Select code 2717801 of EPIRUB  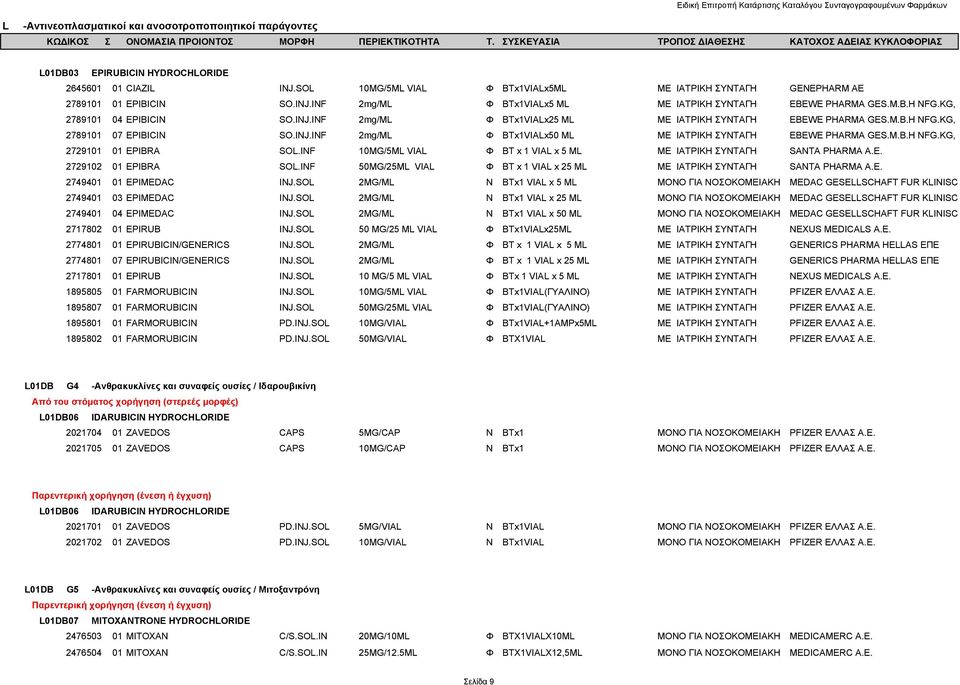(x=84, y=276)
